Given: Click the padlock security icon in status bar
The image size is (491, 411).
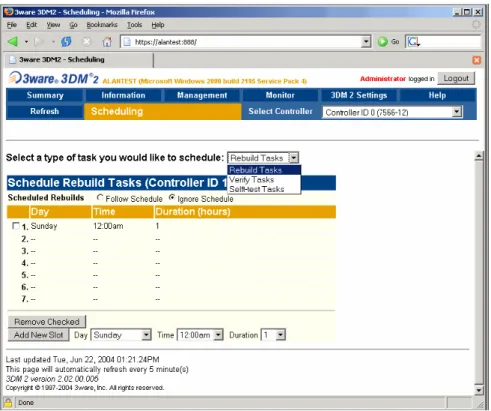Looking at the screenshot, I should 8,402.
